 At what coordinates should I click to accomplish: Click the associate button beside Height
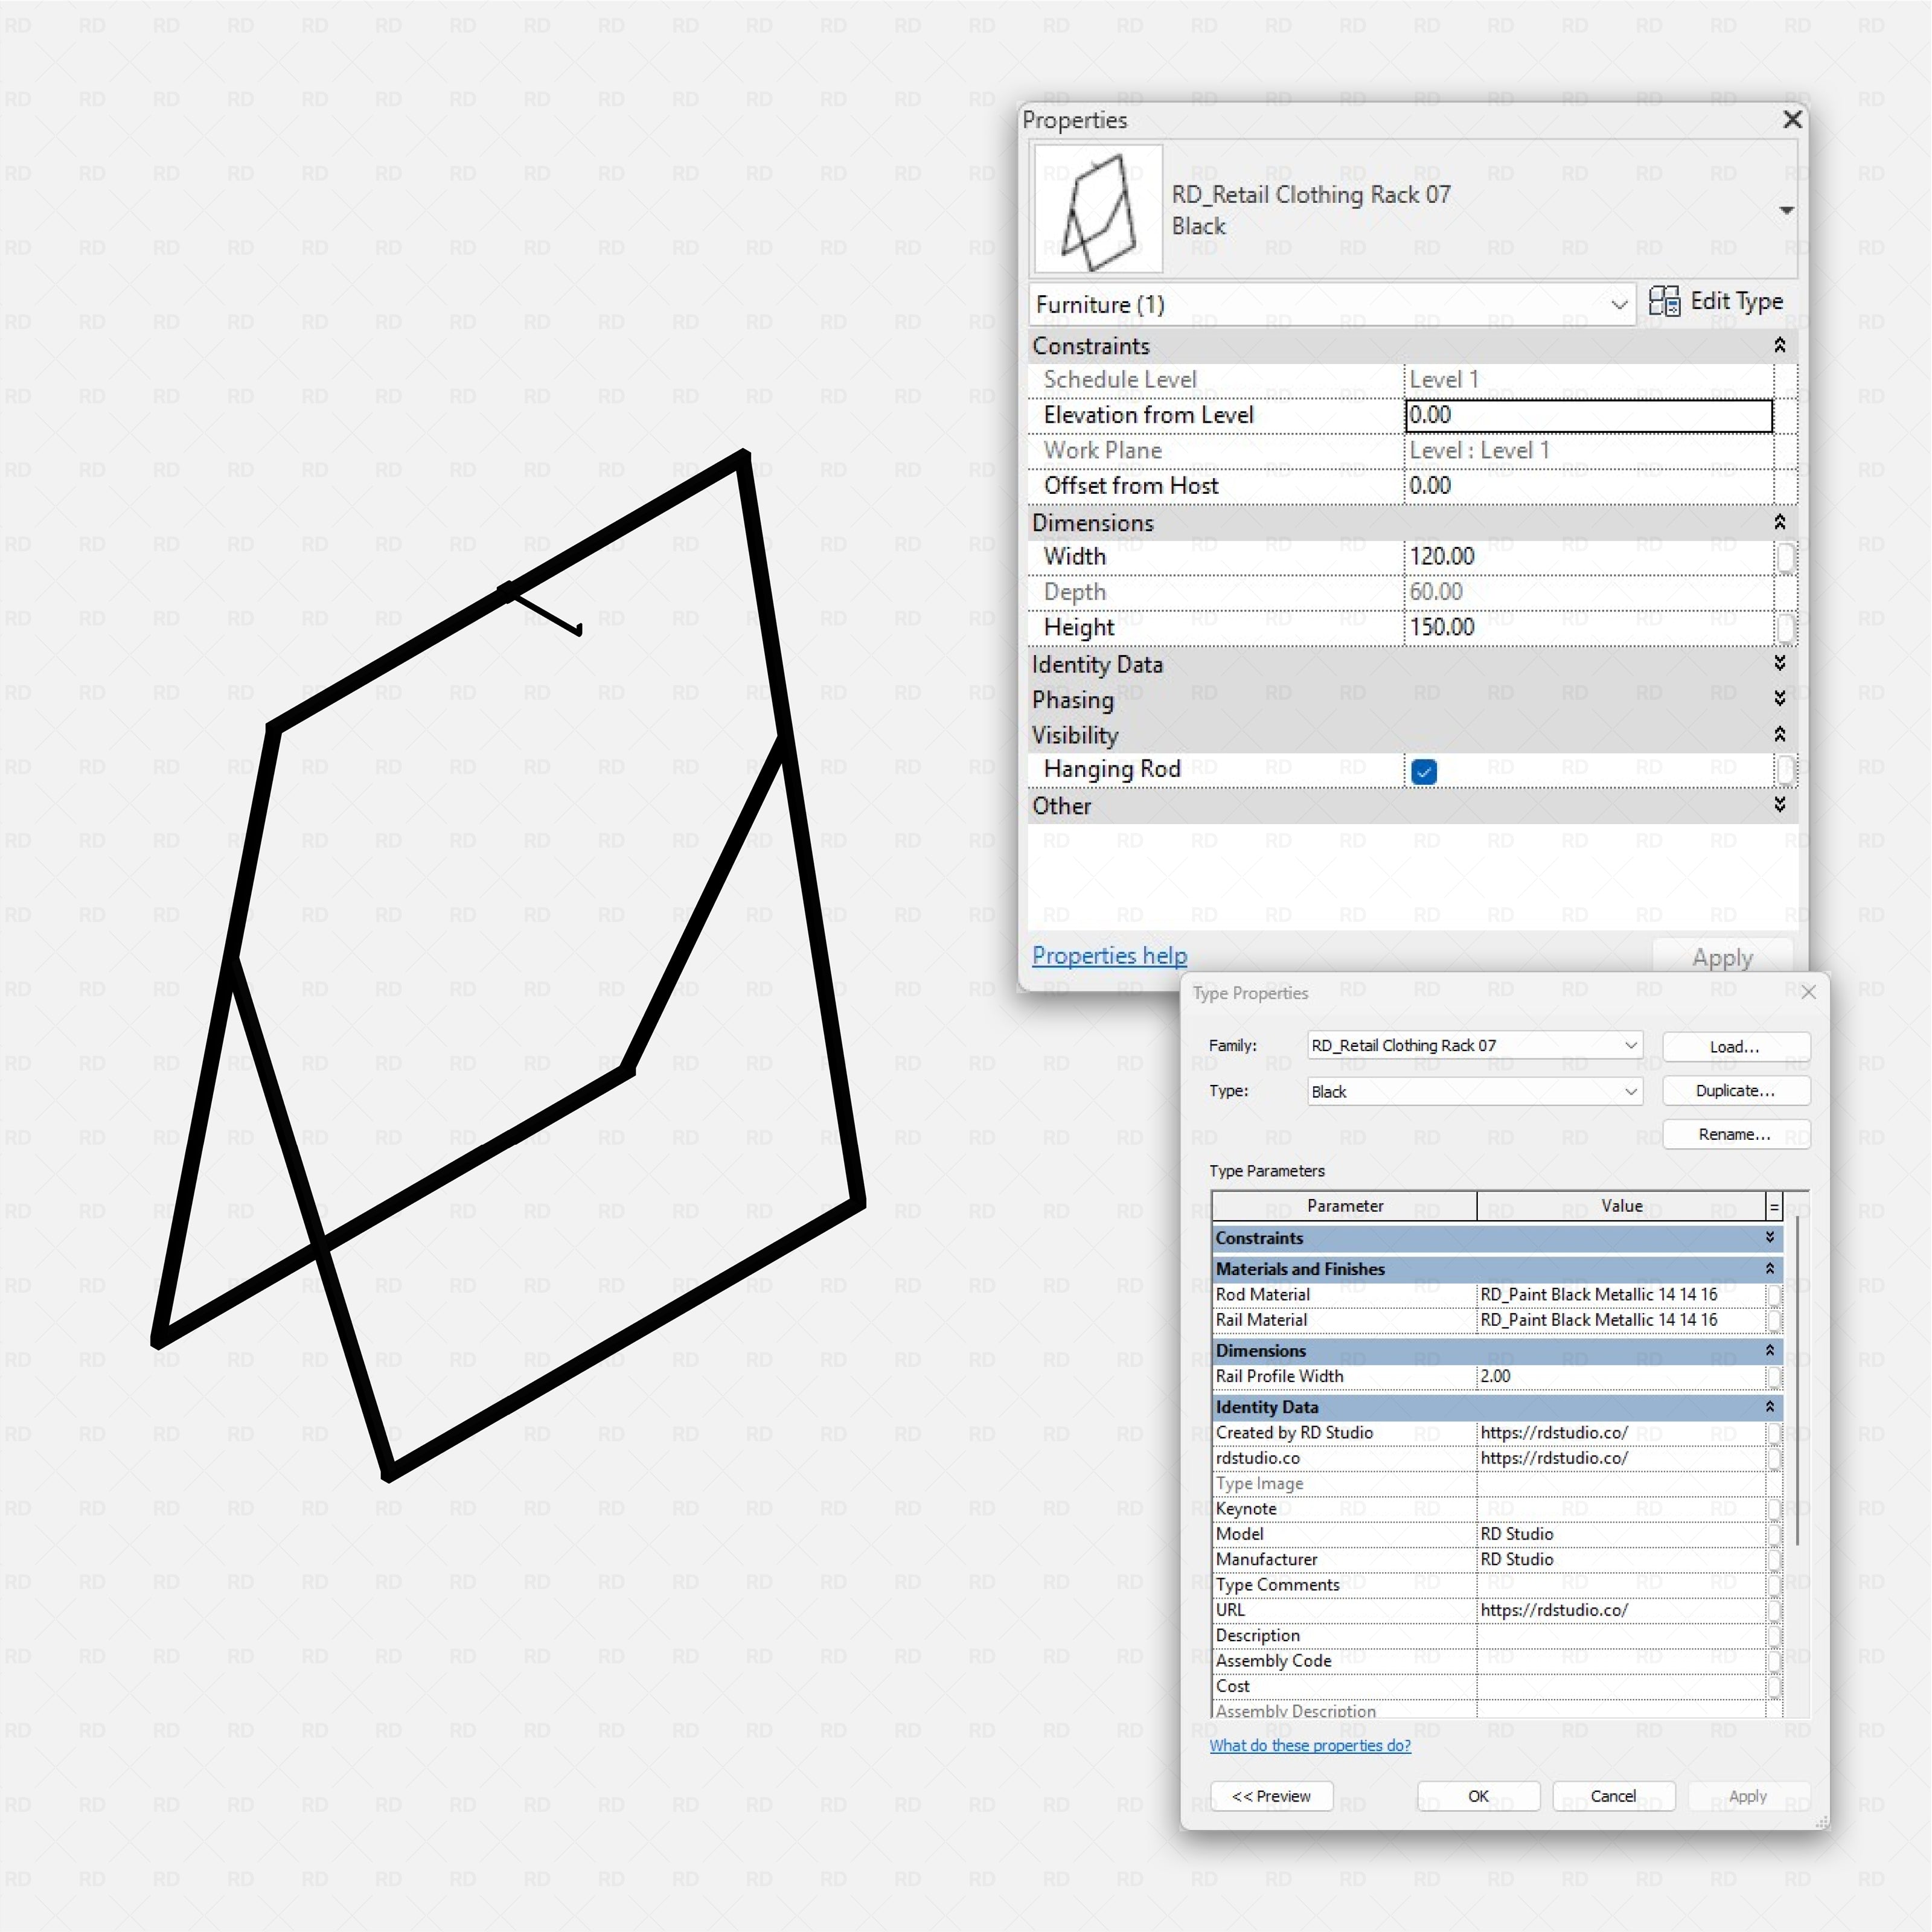click(x=1786, y=628)
